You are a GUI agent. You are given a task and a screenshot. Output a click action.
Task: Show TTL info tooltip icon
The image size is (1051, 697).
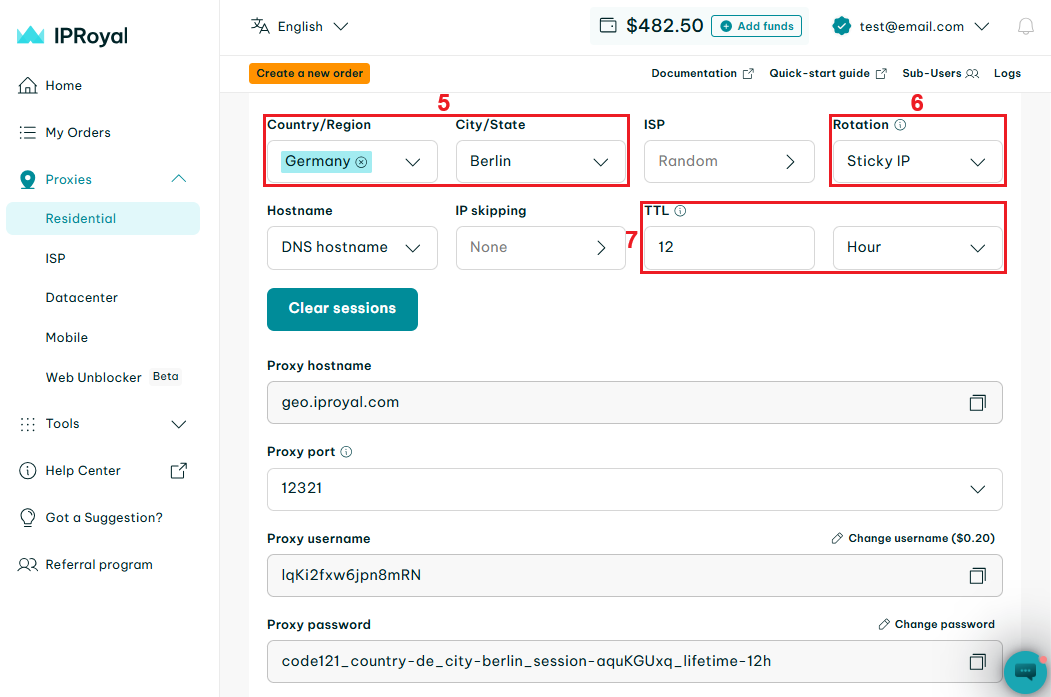click(680, 210)
